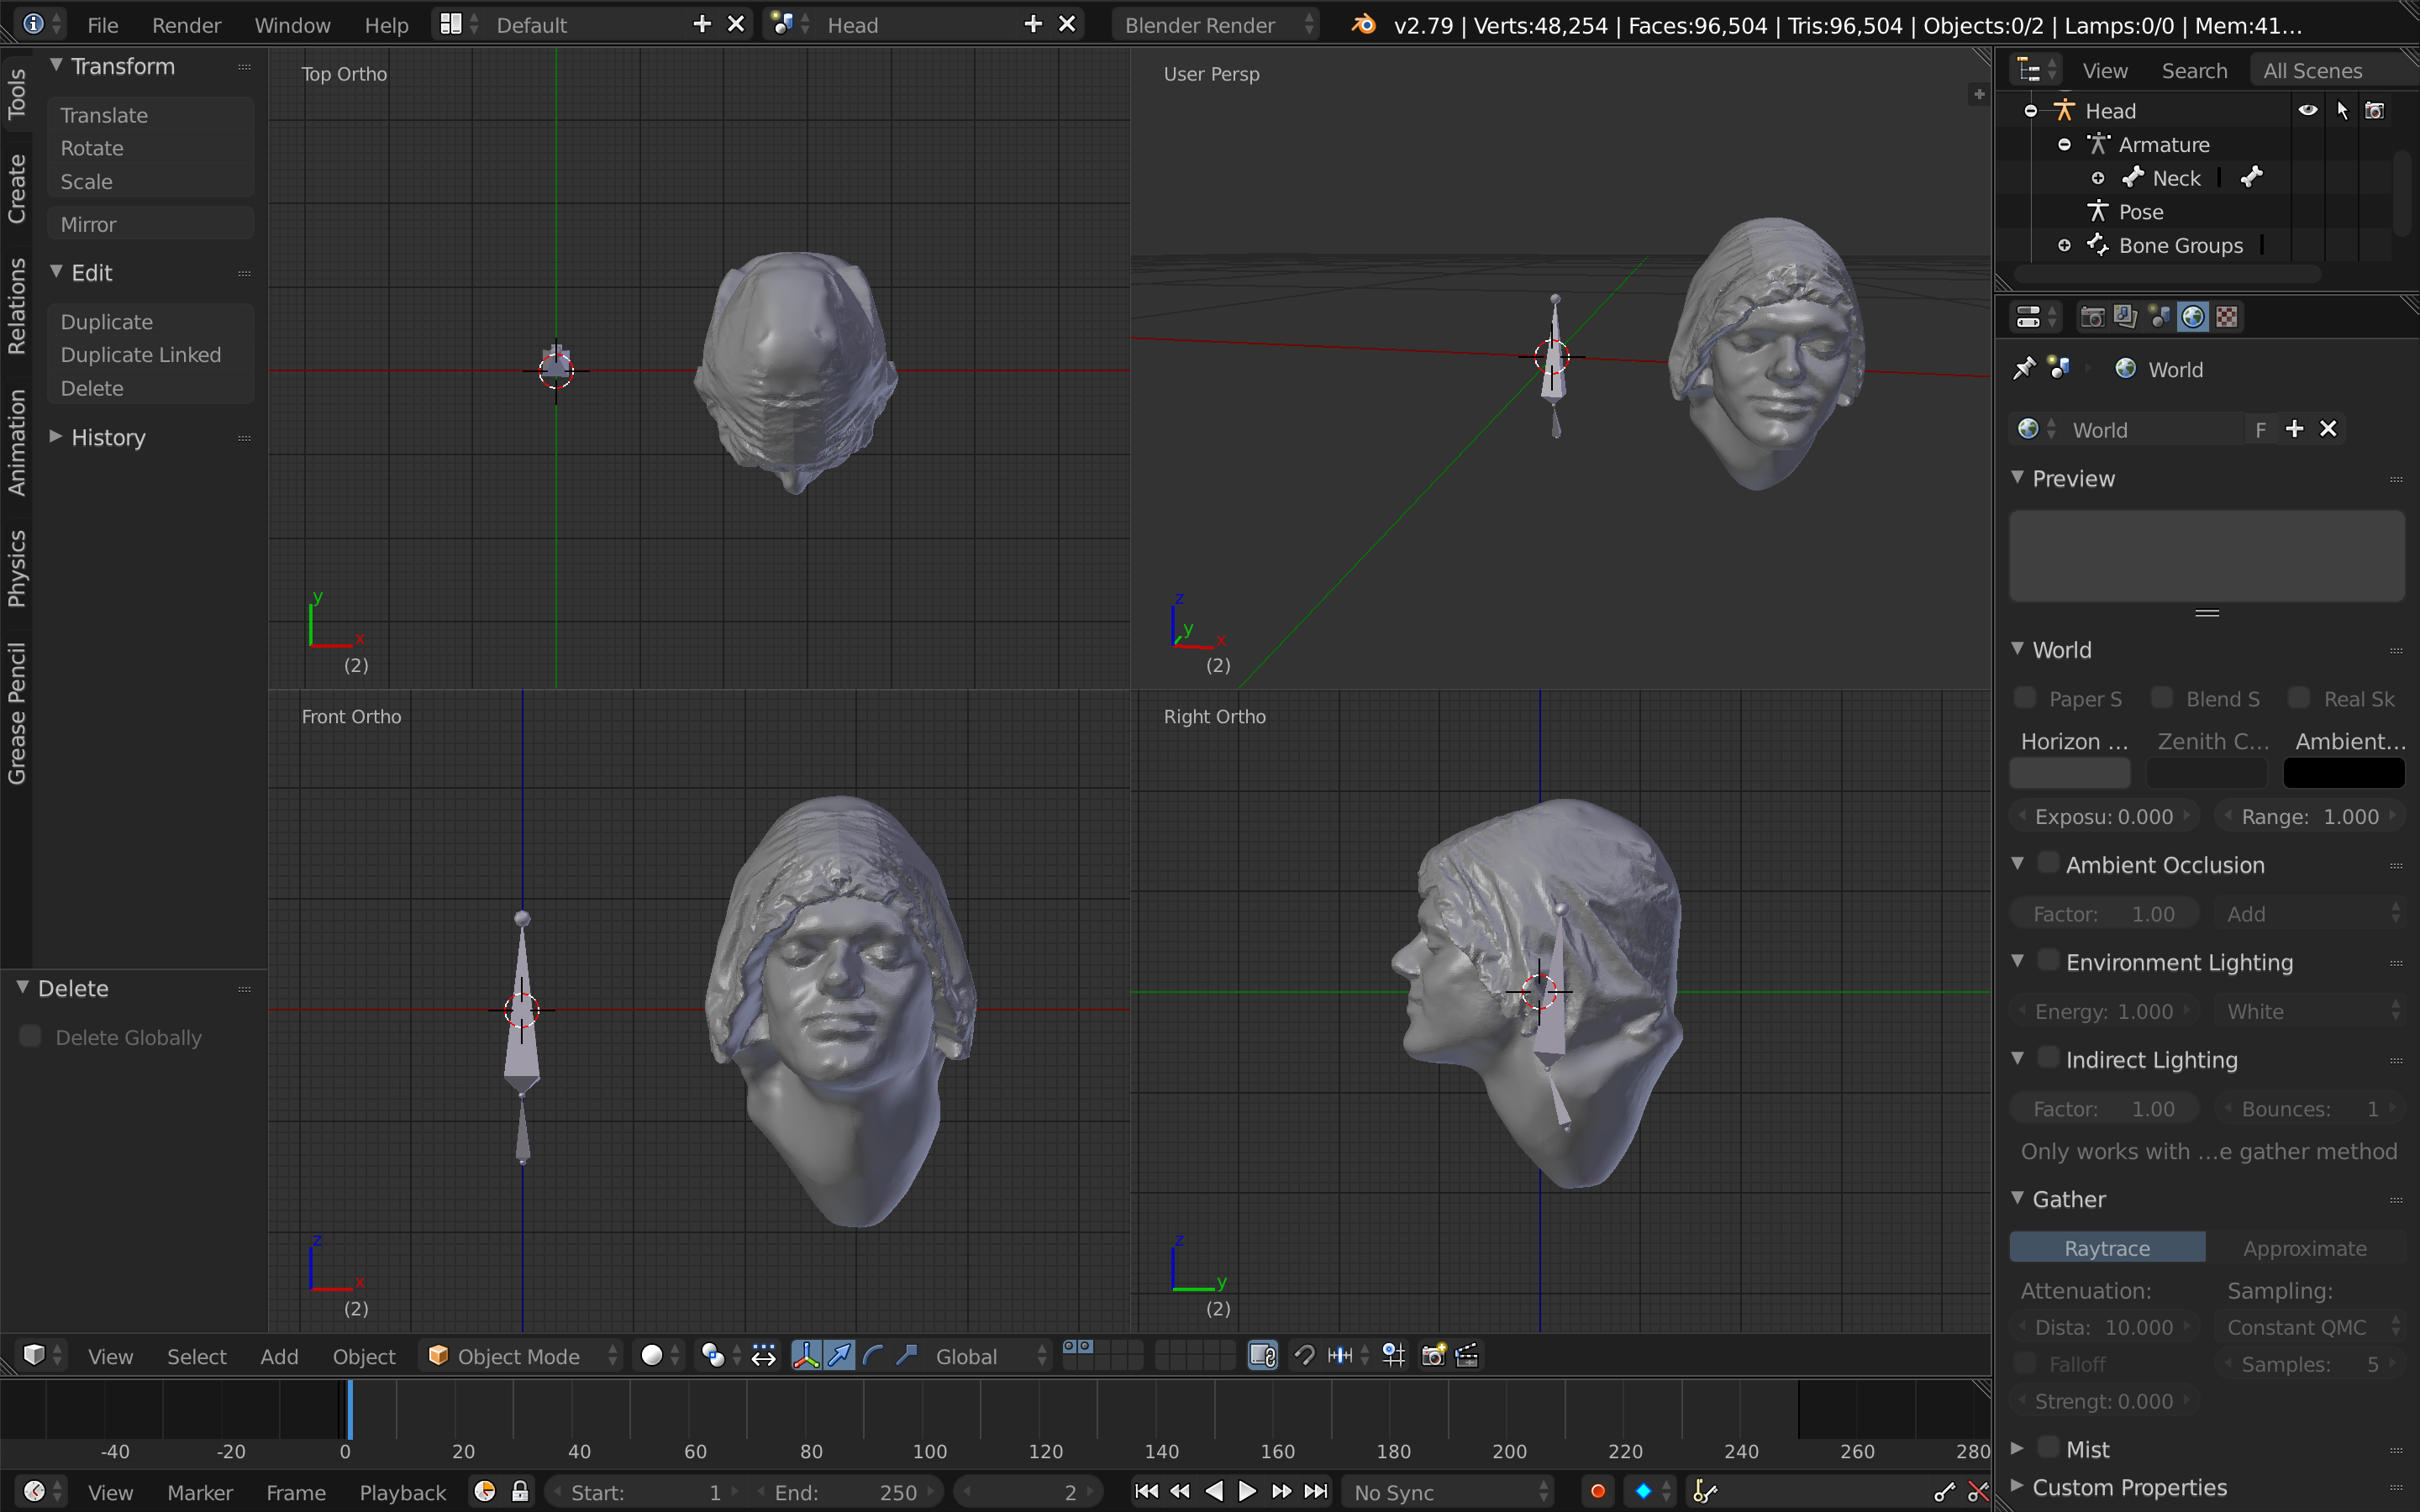Expand the History panel
This screenshot has width=2420, height=1512.
pos(56,437)
